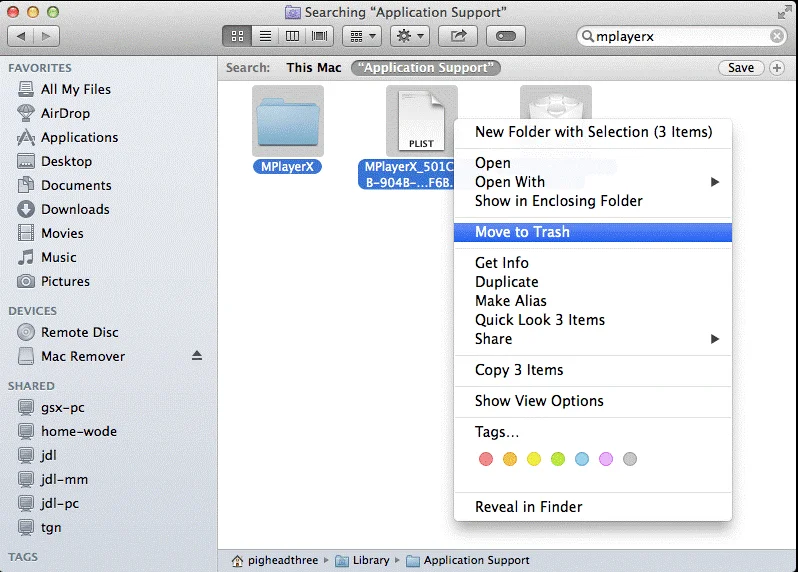The height and width of the screenshot is (572, 798).
Task: Click the Edit Tags toolbar button
Action: 506,36
